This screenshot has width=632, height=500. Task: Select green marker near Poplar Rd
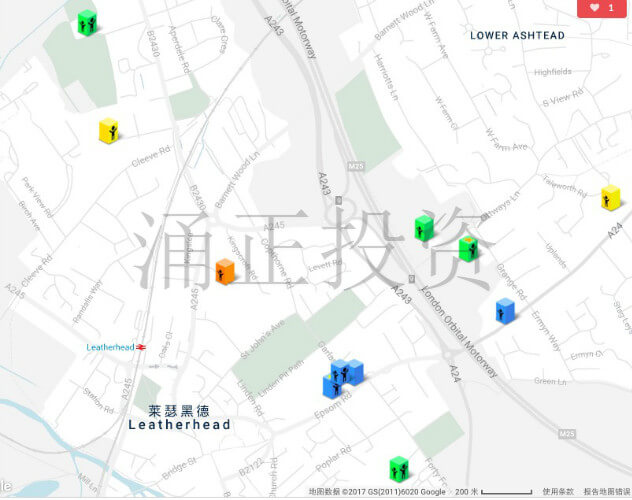399,469
